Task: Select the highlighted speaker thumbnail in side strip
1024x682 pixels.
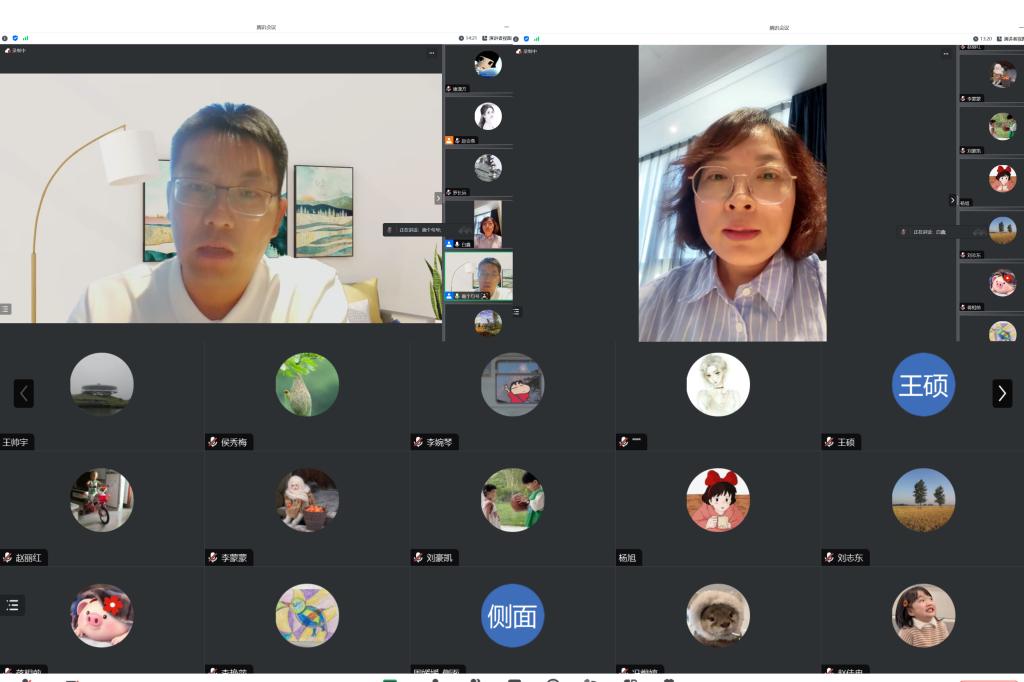Action: point(479,275)
